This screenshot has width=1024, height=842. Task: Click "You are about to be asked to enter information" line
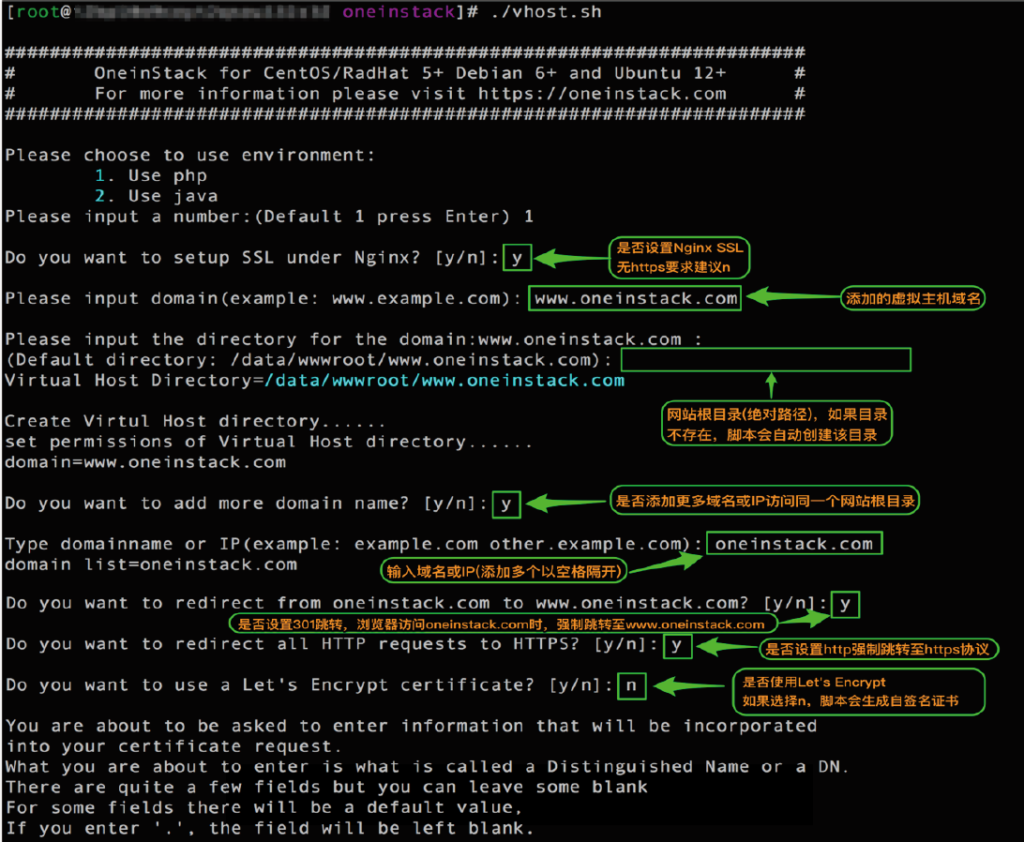tap(411, 726)
